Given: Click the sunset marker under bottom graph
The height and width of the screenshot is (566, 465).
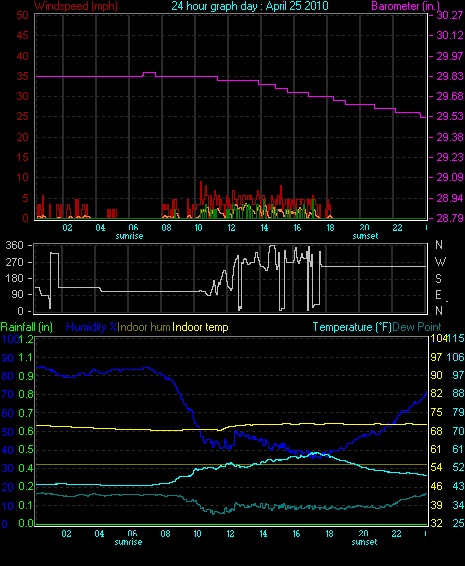Looking at the screenshot, I should (364, 542).
